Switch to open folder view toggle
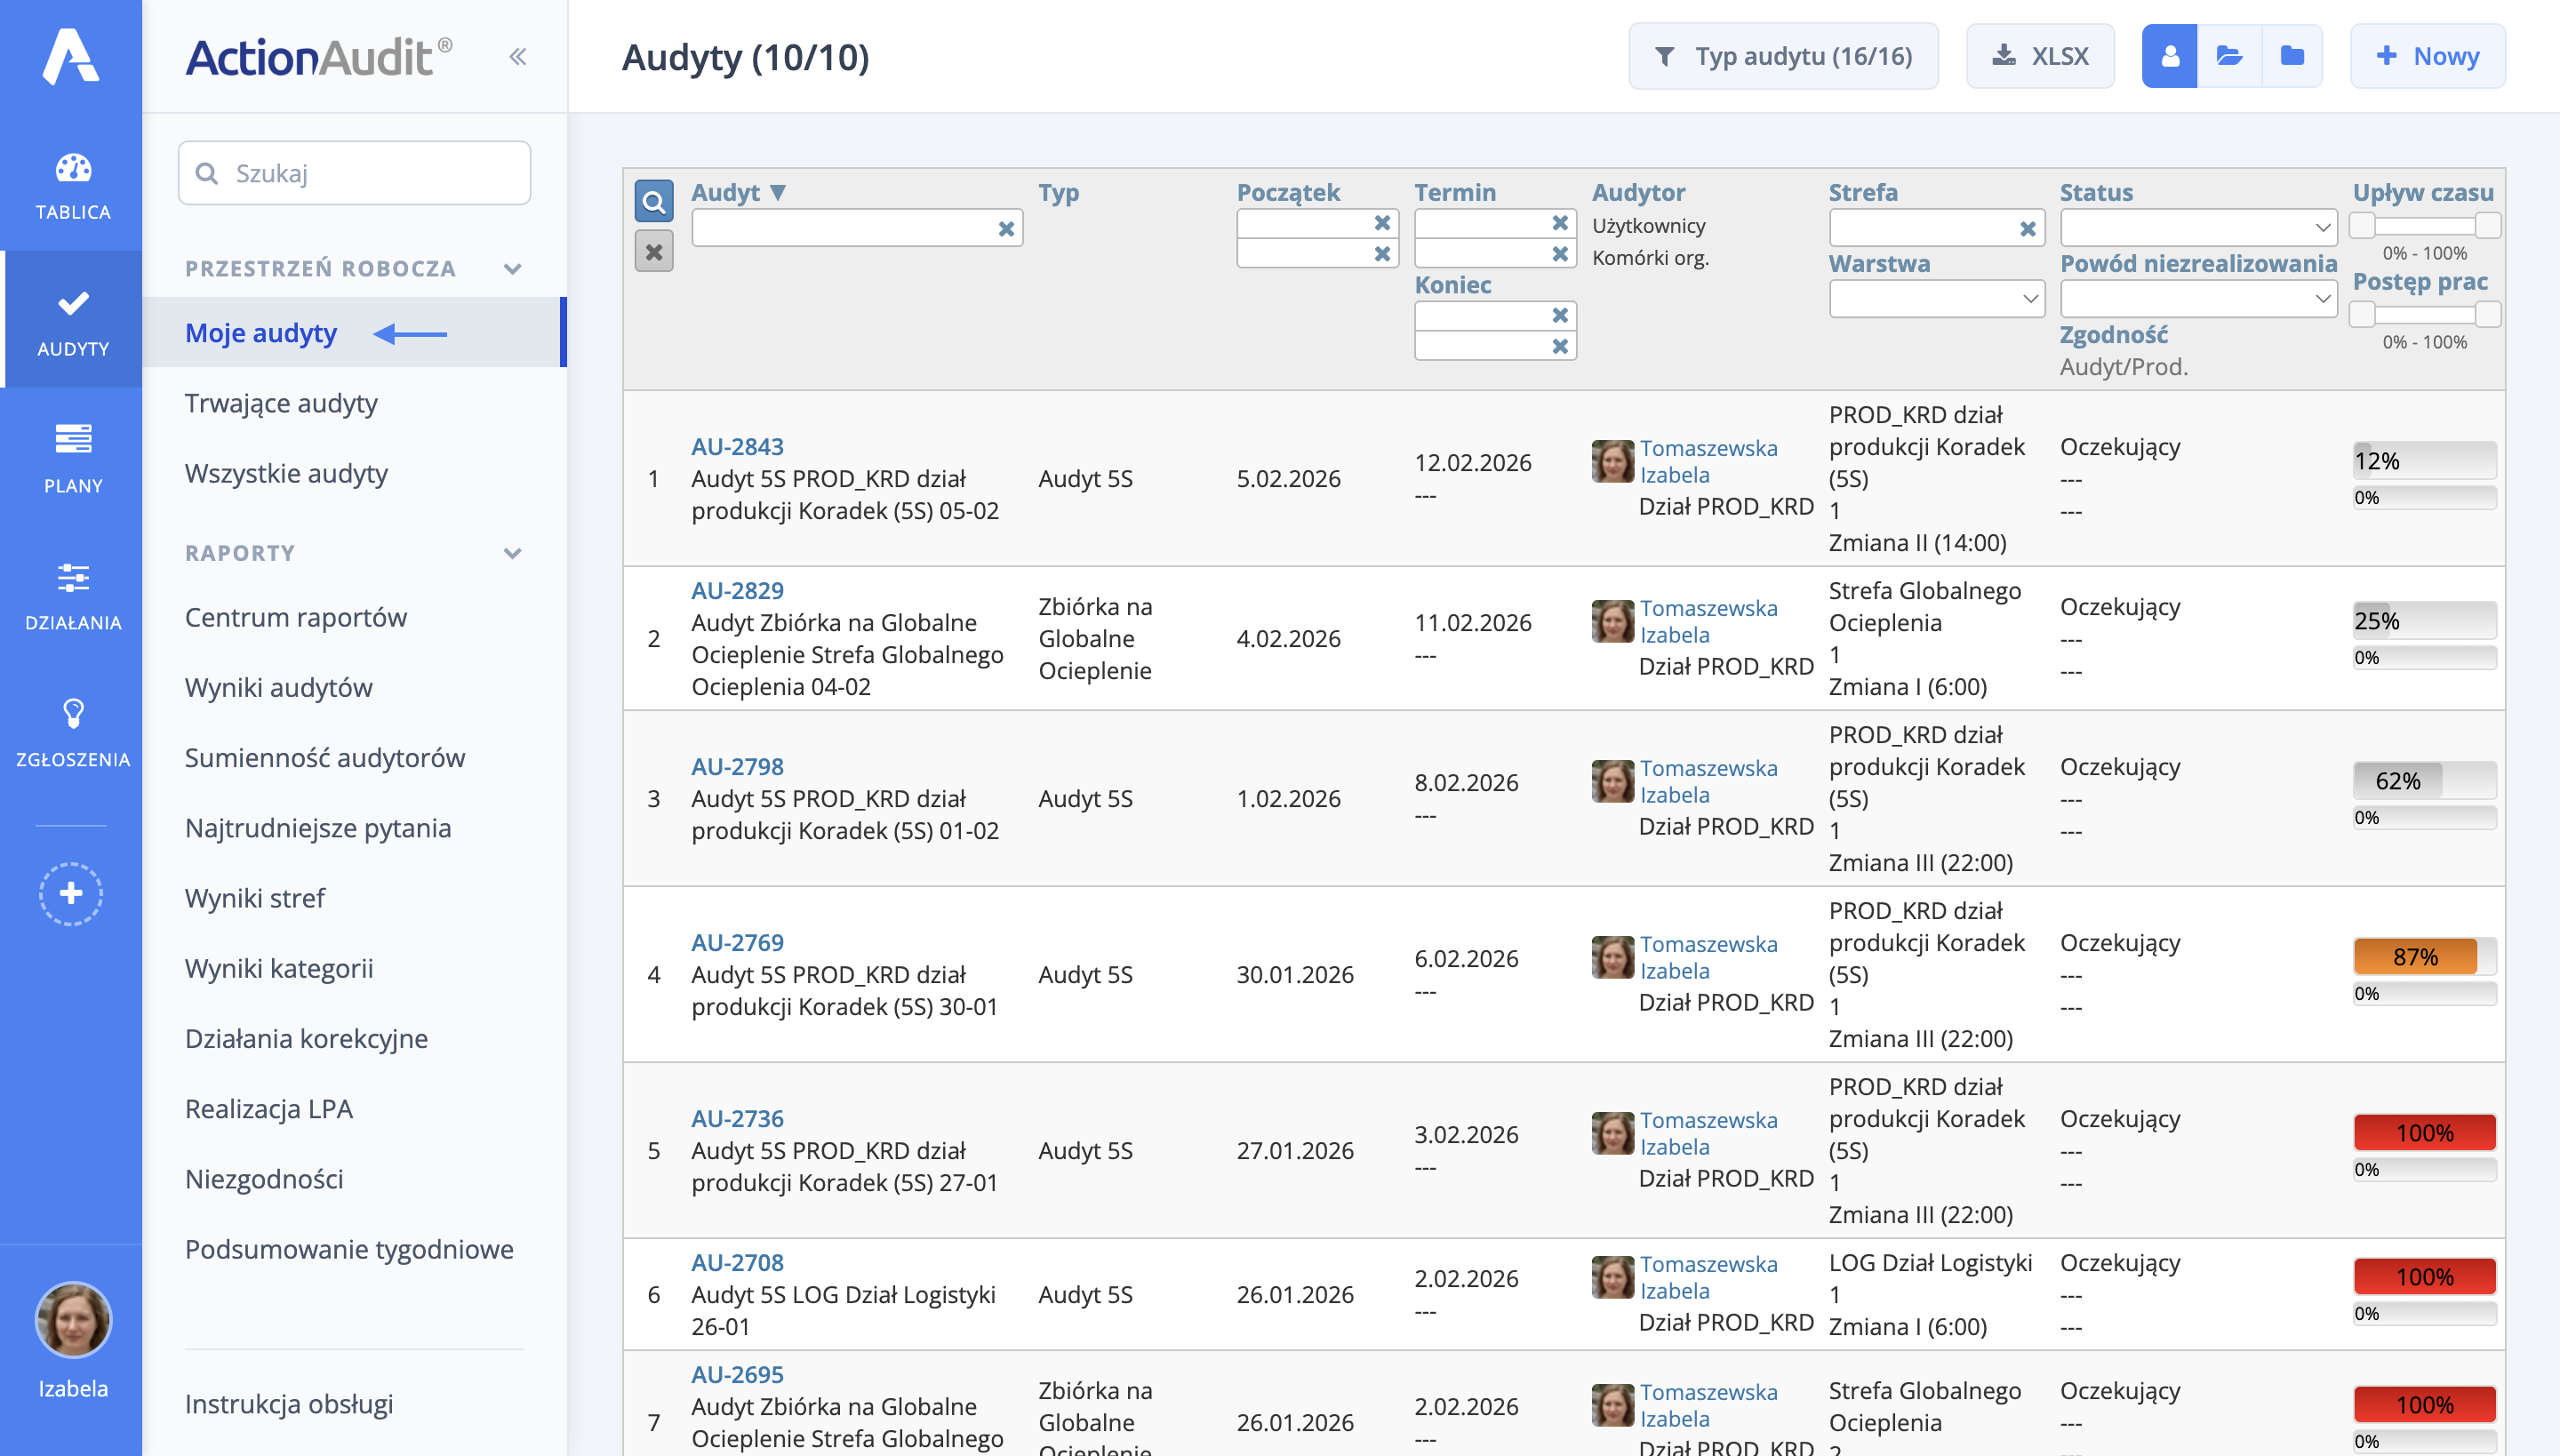Viewport: 2560px width, 1456px height. 2229,57
